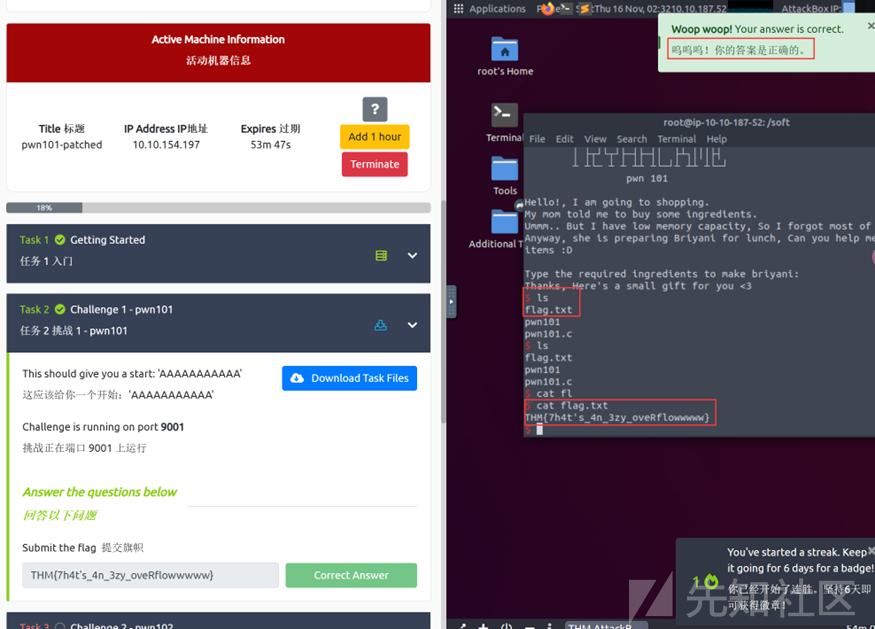Click the page vertical scrollbar
Screen dimensions: 875x629
click(x=443, y=313)
